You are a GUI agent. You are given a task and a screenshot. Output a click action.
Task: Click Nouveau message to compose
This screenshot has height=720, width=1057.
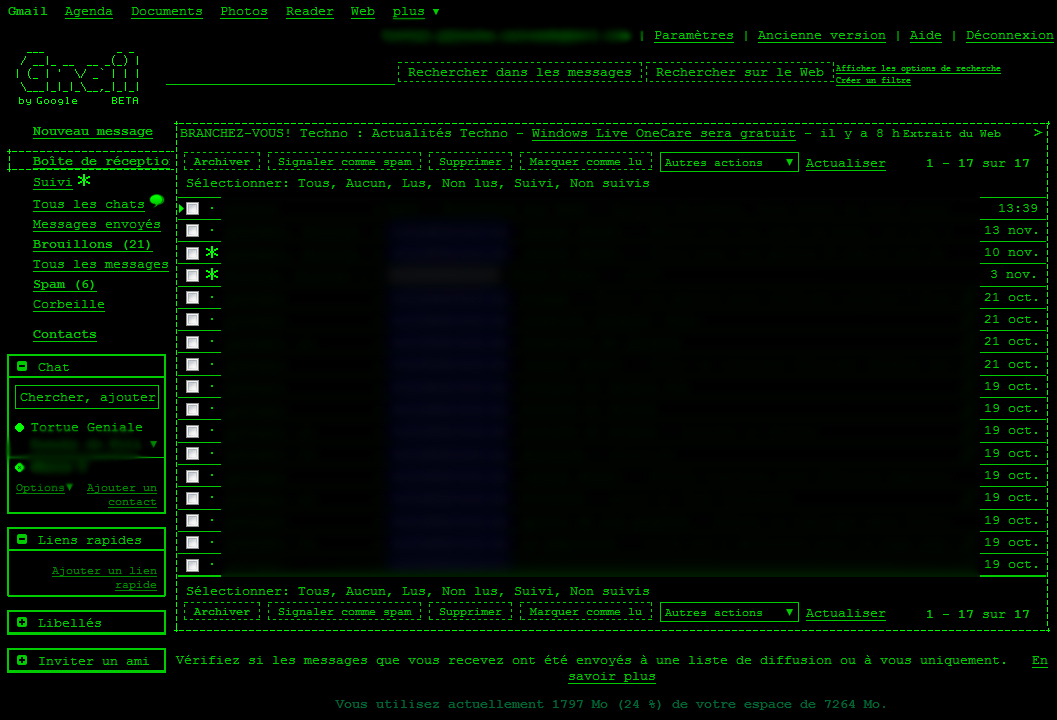pos(93,131)
